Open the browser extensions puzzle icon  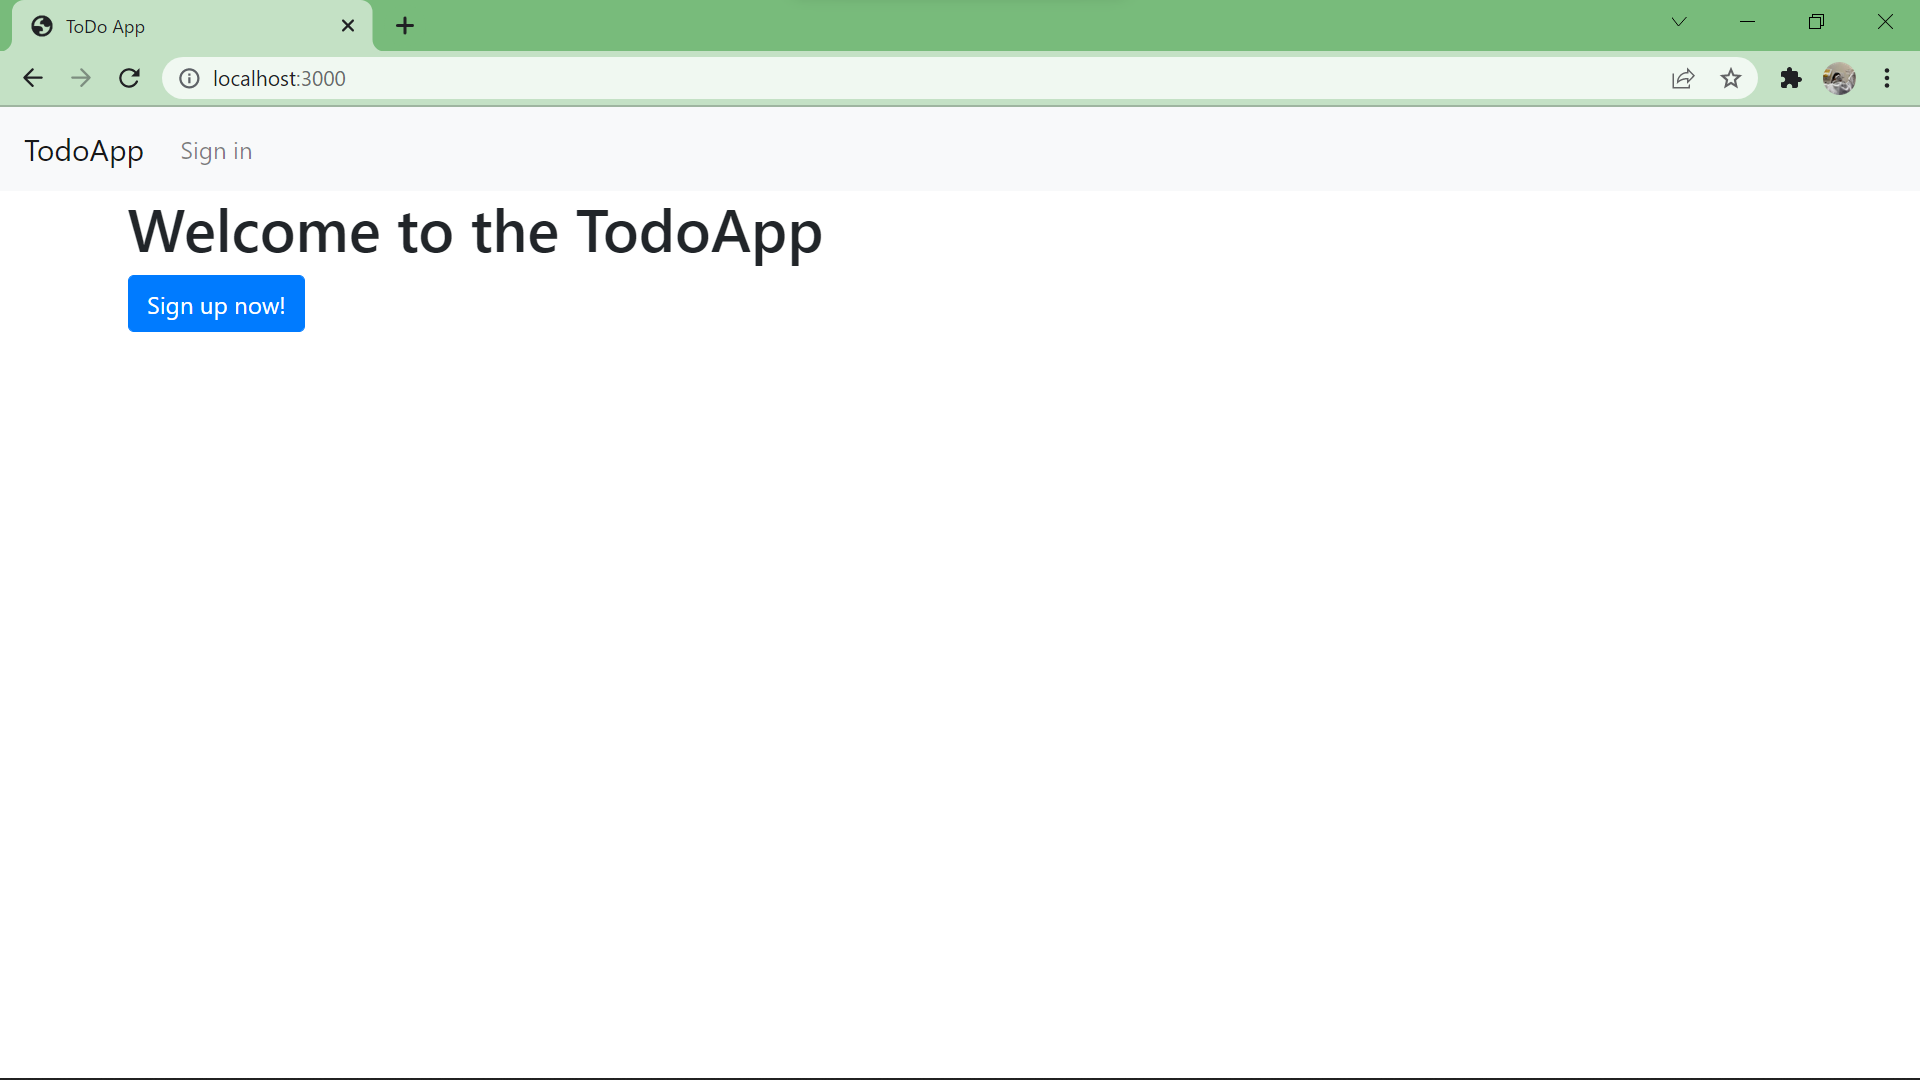pyautogui.click(x=1791, y=78)
